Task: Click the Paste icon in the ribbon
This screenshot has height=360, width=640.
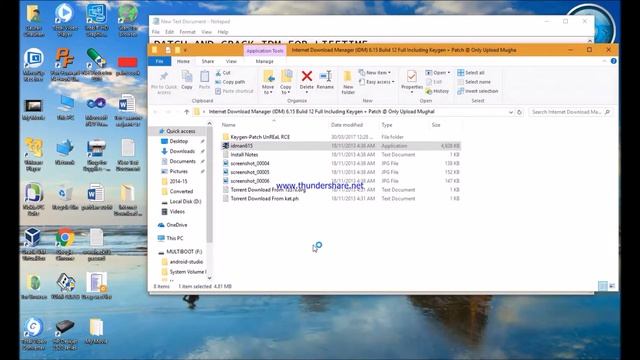Action: point(204,76)
